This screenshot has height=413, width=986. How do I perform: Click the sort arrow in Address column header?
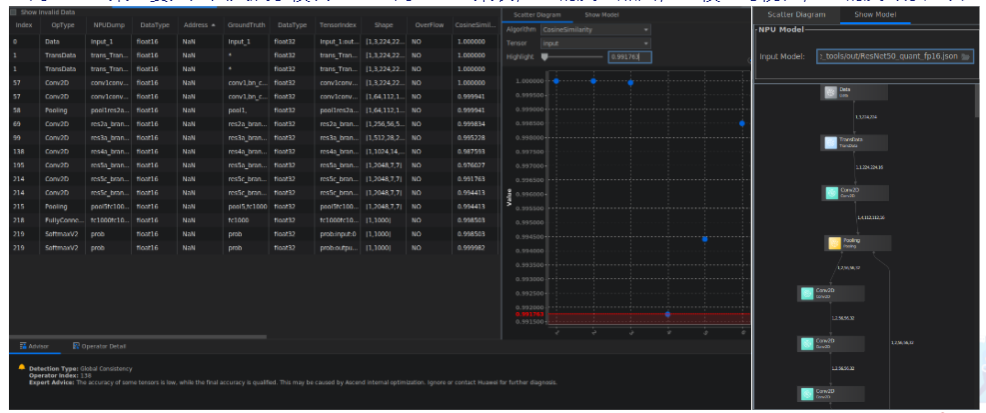point(213,25)
